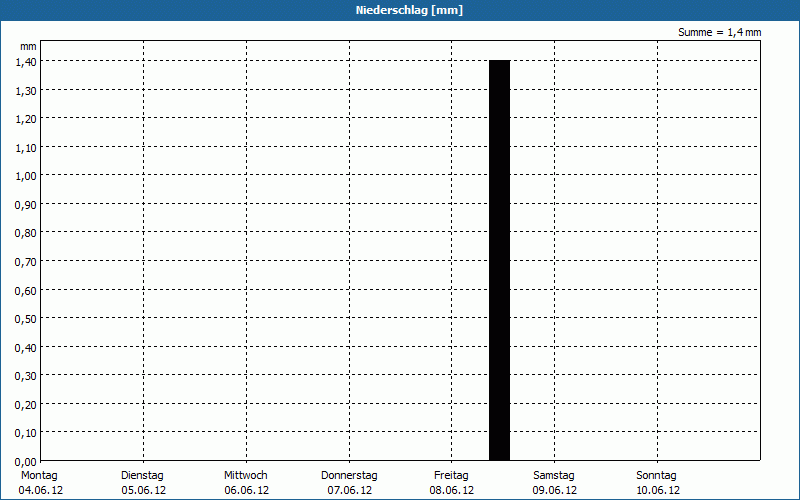Click the Donnerstag axis label

349,475
